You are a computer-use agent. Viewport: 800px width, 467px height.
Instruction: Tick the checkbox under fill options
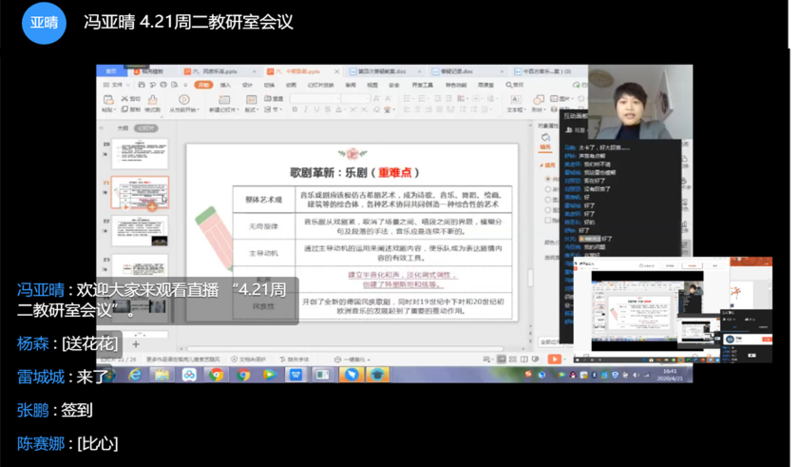point(548,220)
